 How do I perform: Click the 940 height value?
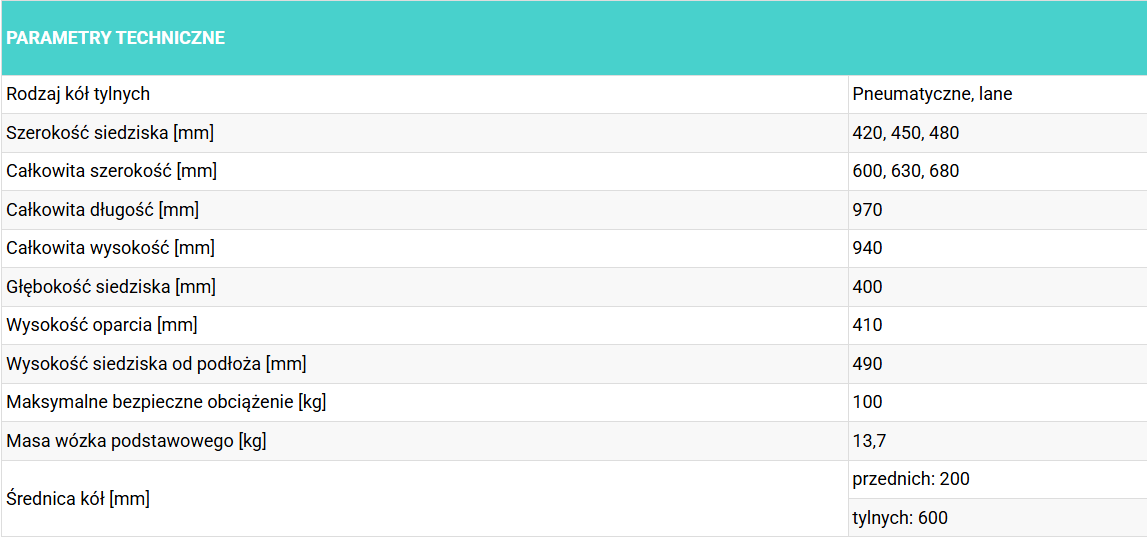tap(868, 248)
